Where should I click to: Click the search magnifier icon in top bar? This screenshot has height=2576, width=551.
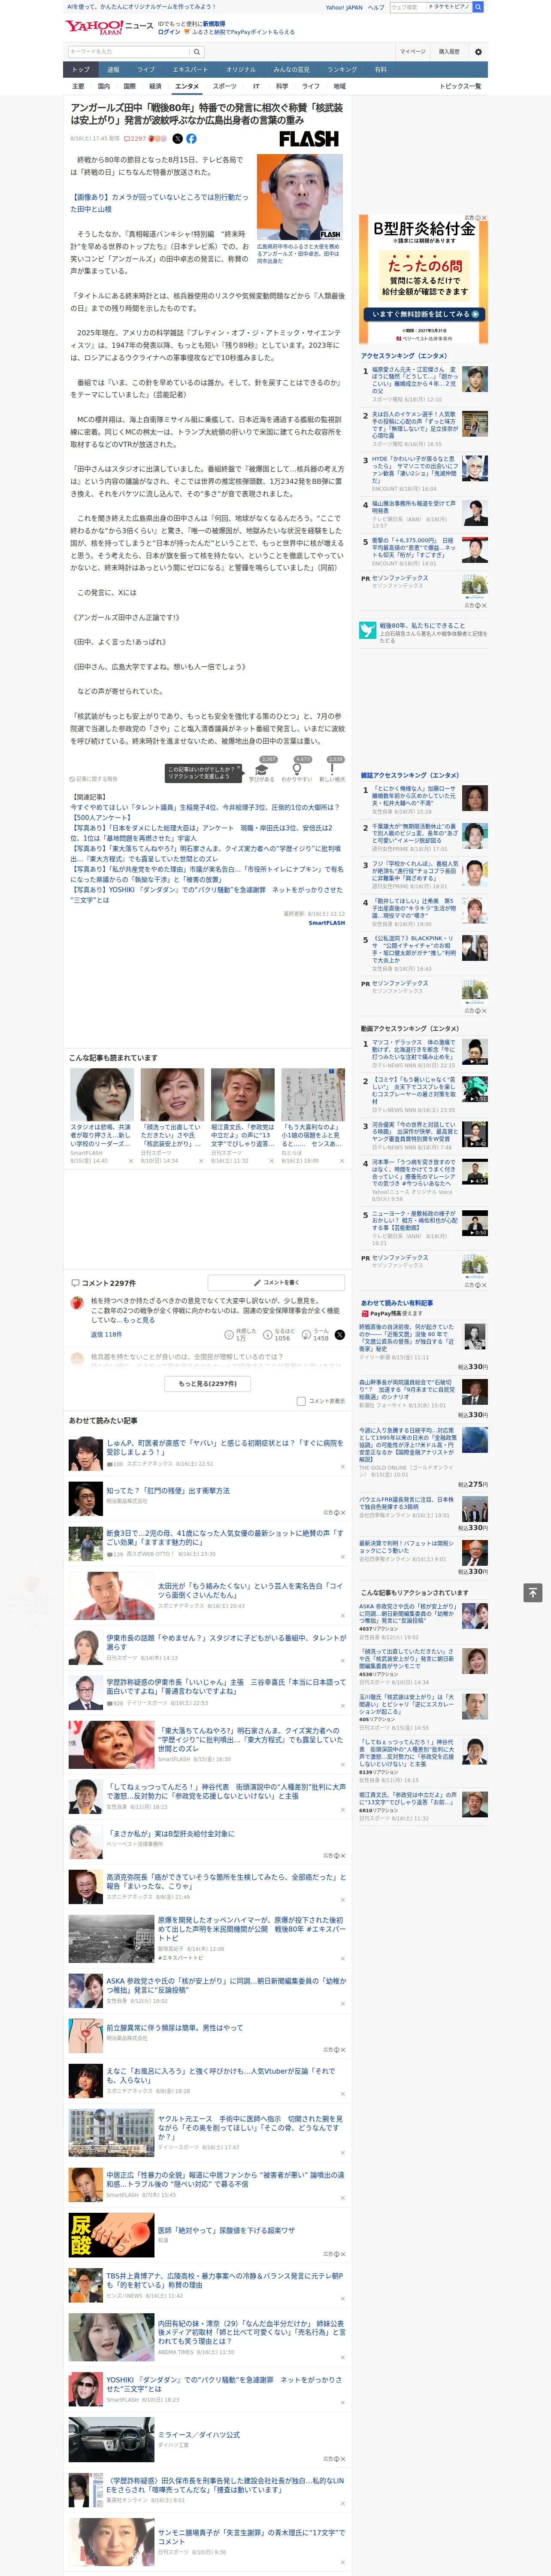pyautogui.click(x=478, y=7)
